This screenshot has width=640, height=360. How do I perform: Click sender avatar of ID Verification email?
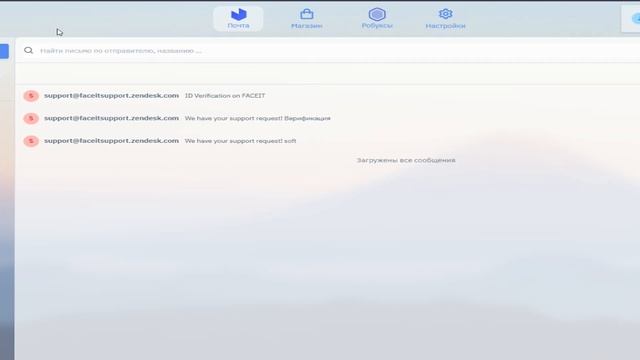pos(31,96)
